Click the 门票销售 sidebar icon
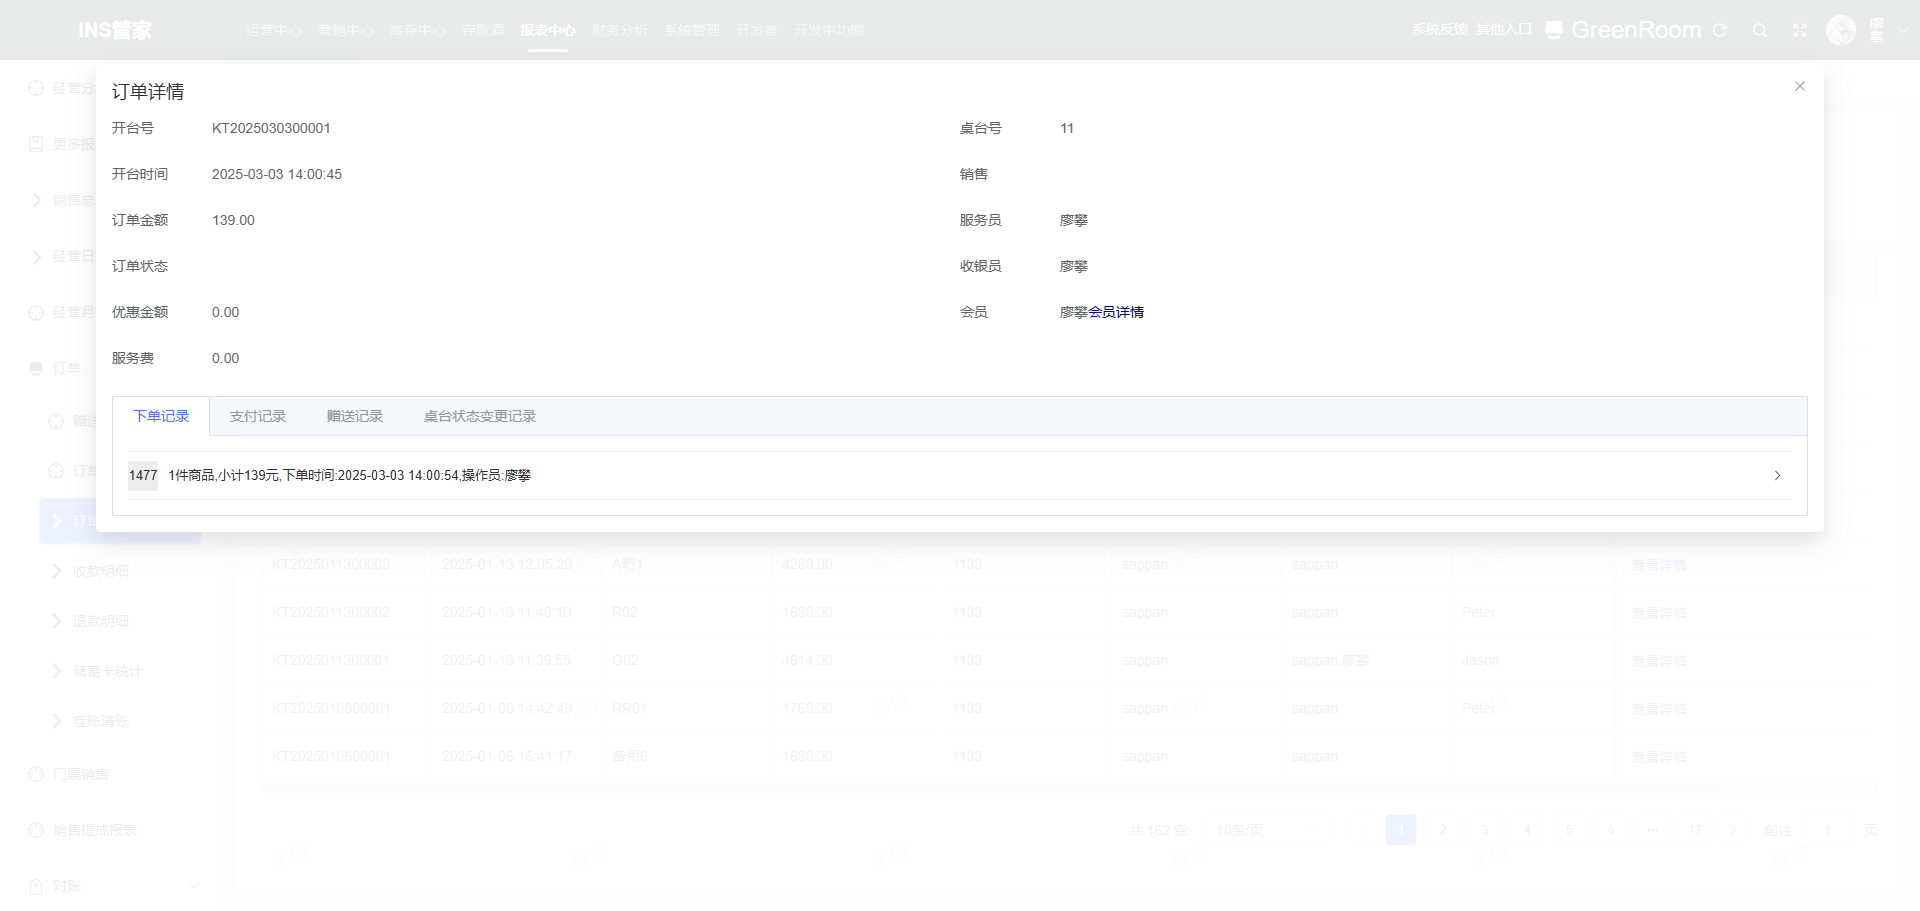 click(36, 774)
